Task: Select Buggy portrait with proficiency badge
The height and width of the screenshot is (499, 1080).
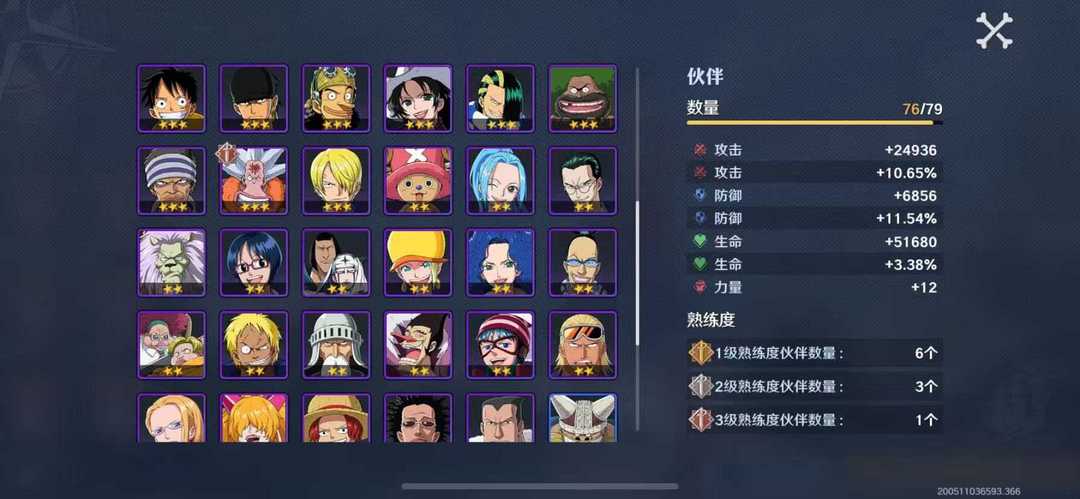Action: click(253, 181)
